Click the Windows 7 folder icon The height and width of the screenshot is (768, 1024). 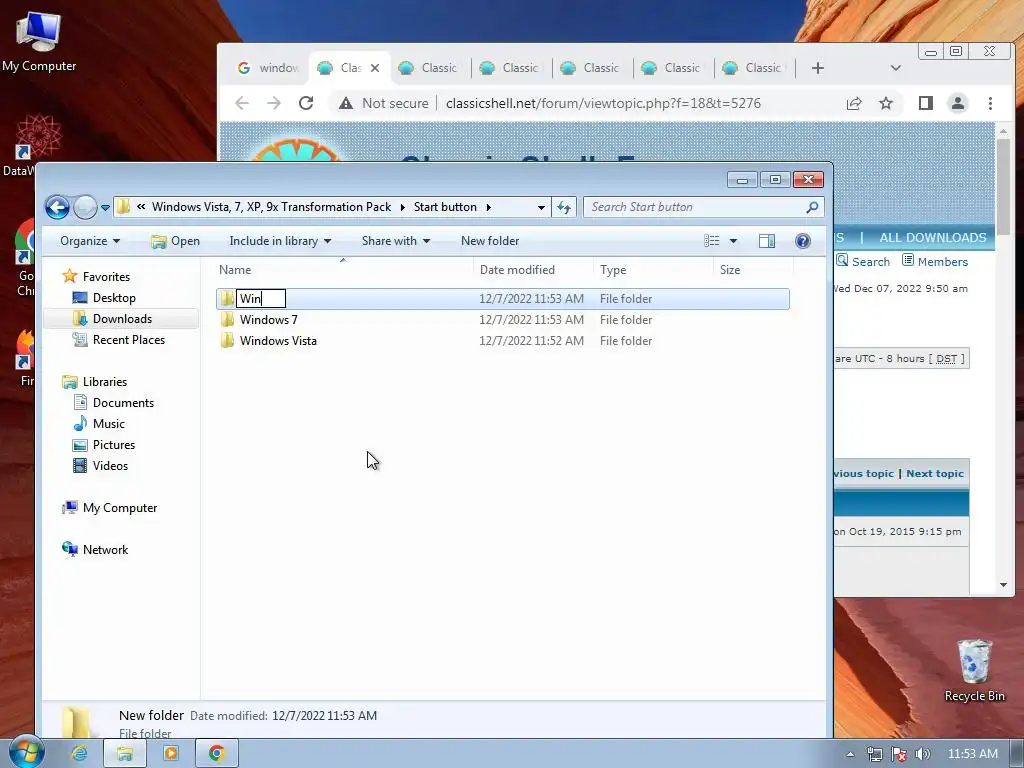[x=227, y=319]
